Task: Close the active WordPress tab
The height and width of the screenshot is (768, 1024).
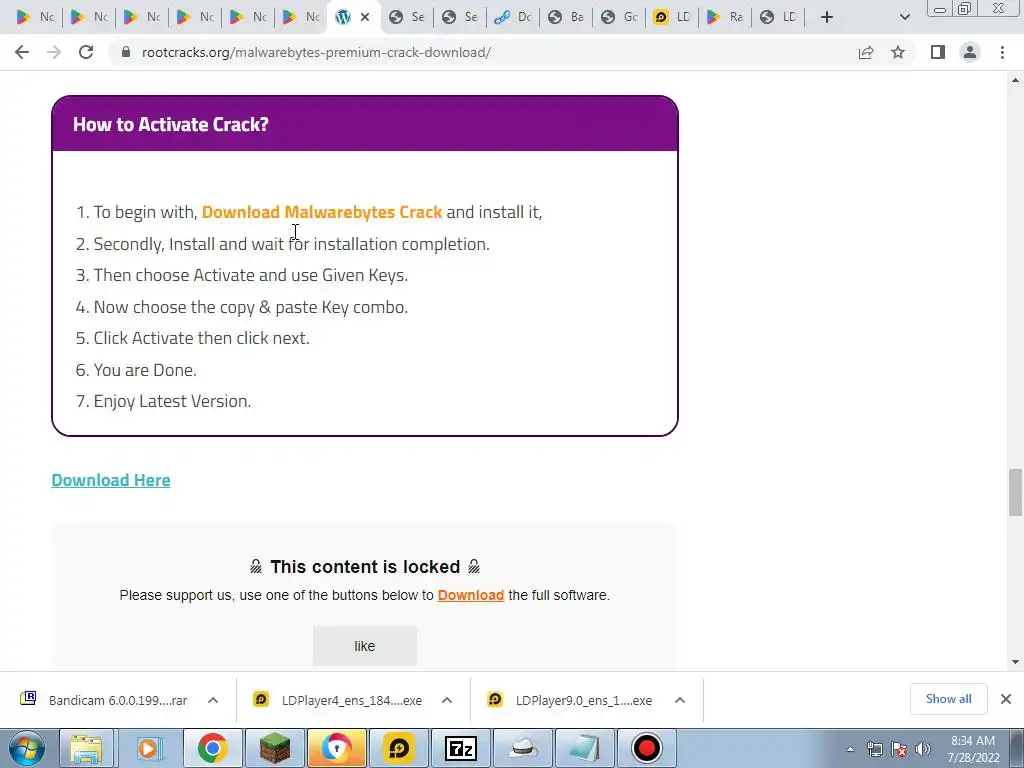Action: pos(365,17)
